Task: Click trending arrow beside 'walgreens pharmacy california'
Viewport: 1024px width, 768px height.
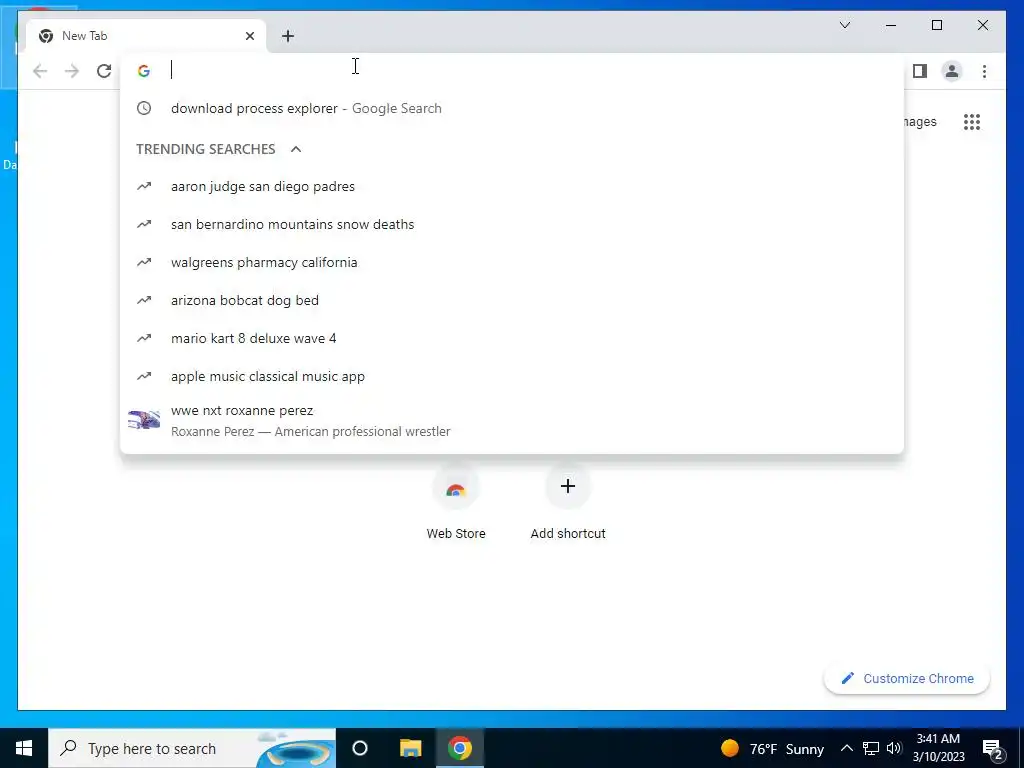Action: pos(144,263)
